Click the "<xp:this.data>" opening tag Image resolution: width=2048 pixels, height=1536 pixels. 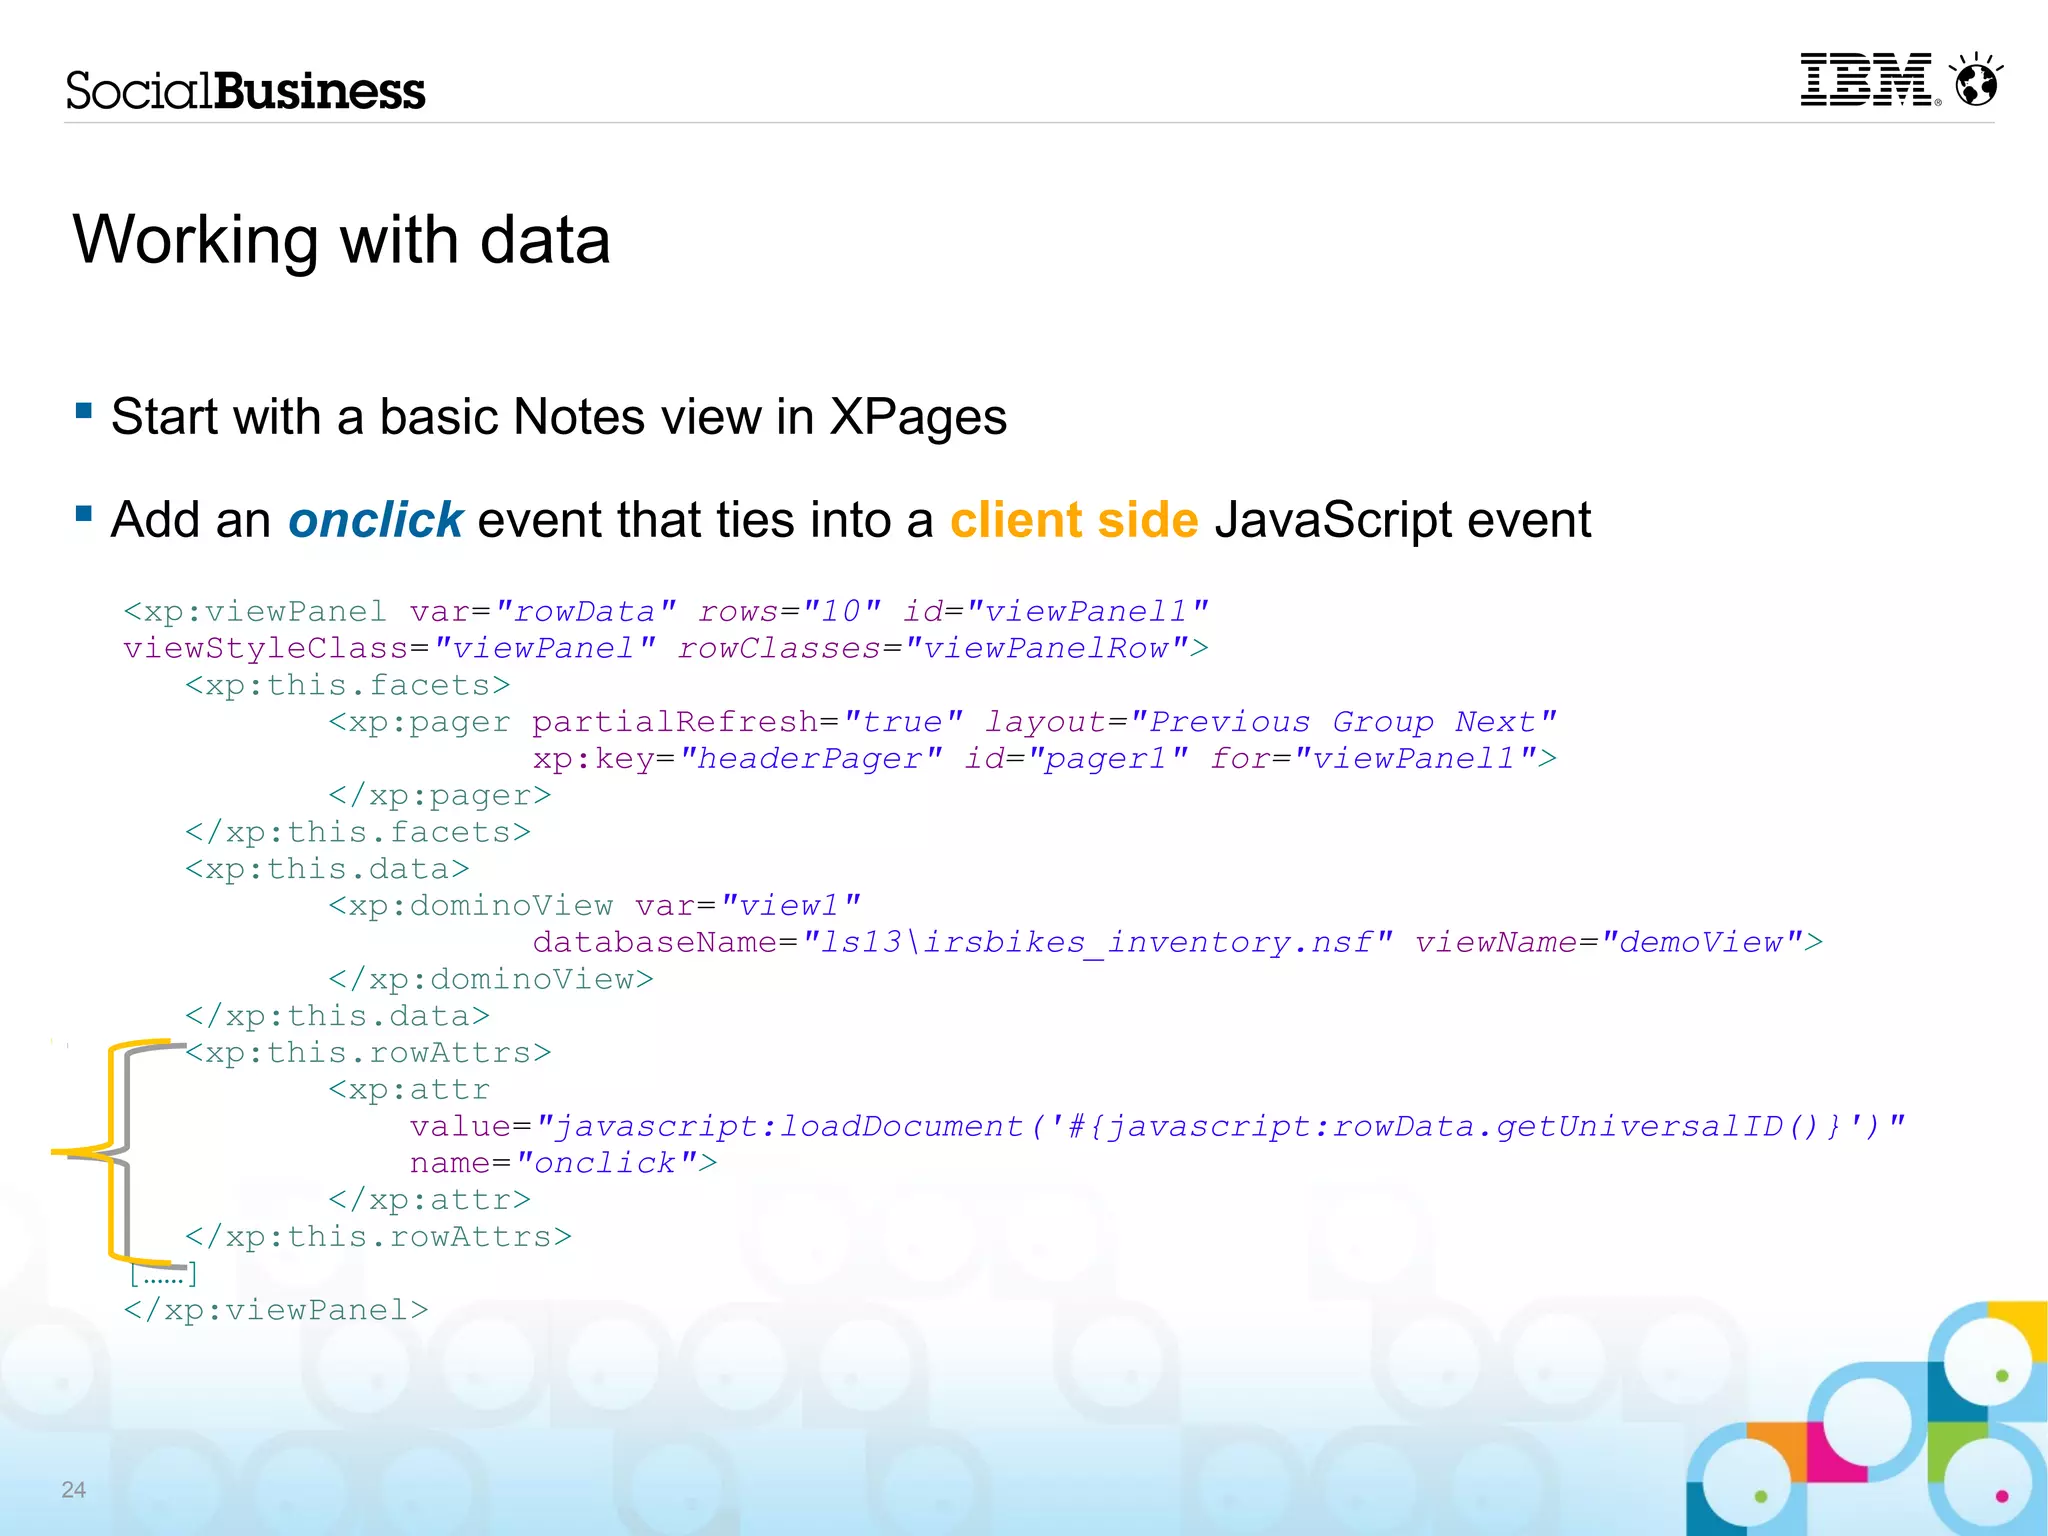point(327,869)
